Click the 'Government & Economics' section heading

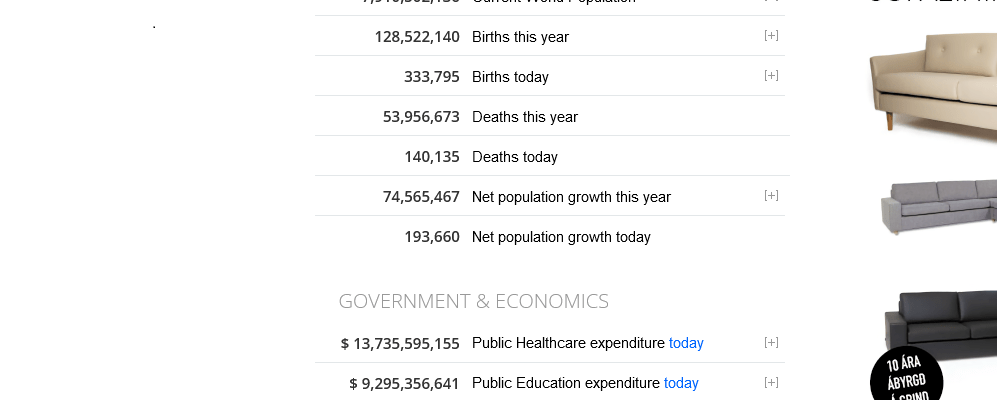click(473, 301)
